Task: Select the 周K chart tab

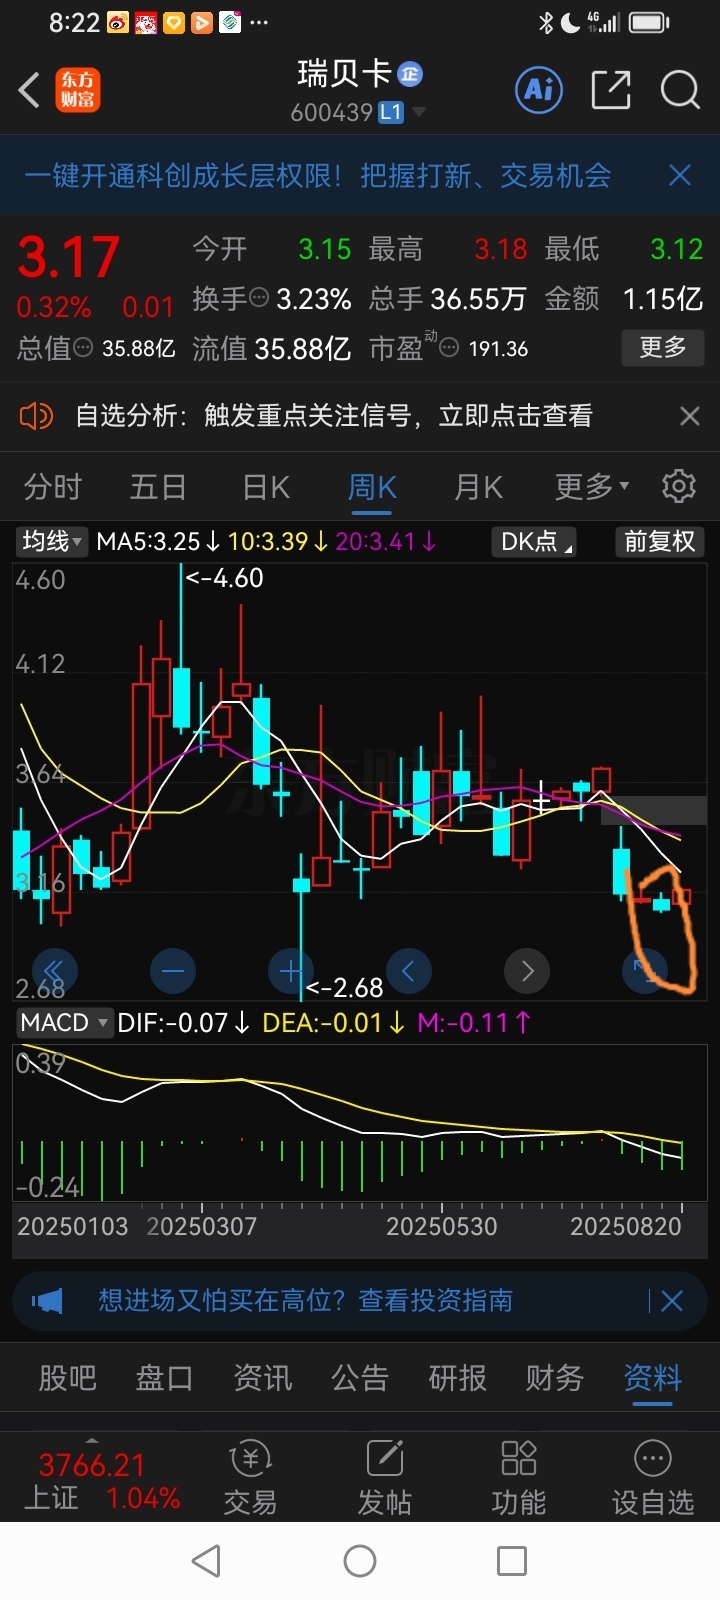Action: 372,487
